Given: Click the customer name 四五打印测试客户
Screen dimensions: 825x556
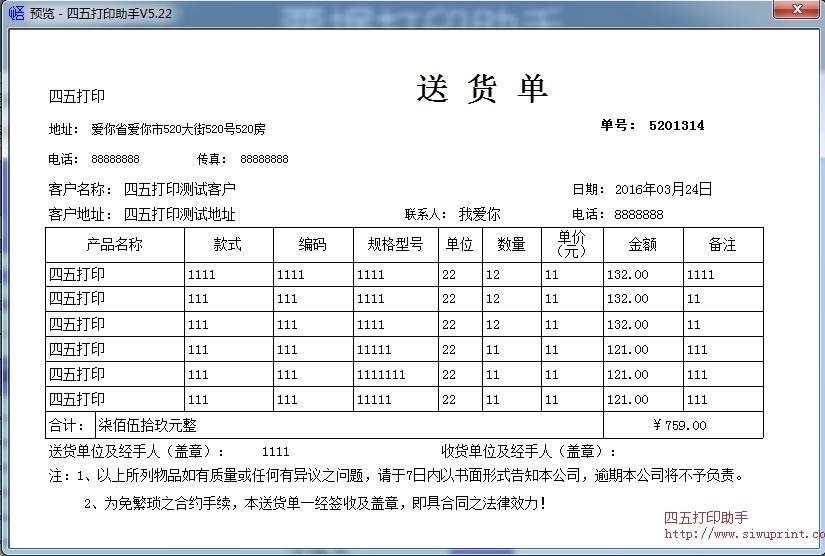Looking at the screenshot, I should point(179,189).
